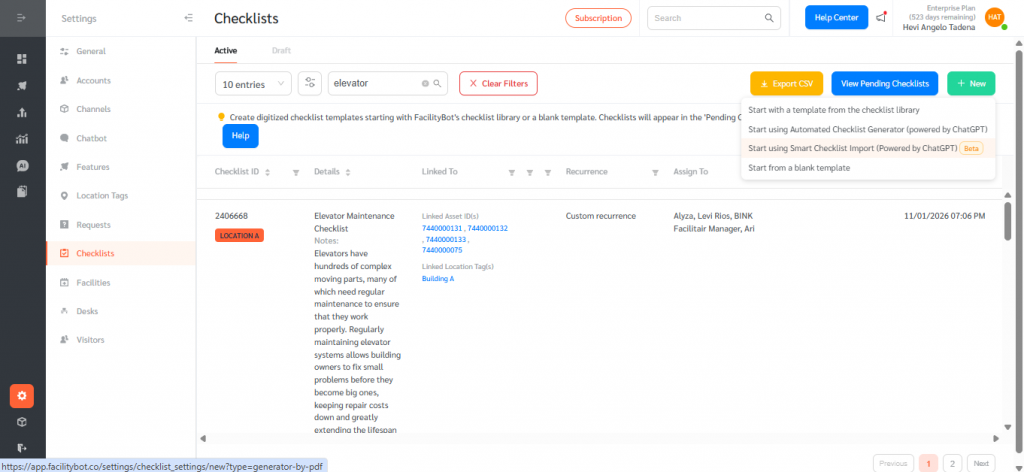The height and width of the screenshot is (472, 1024).
Task: Clear the elevator search text
Action: click(425, 84)
